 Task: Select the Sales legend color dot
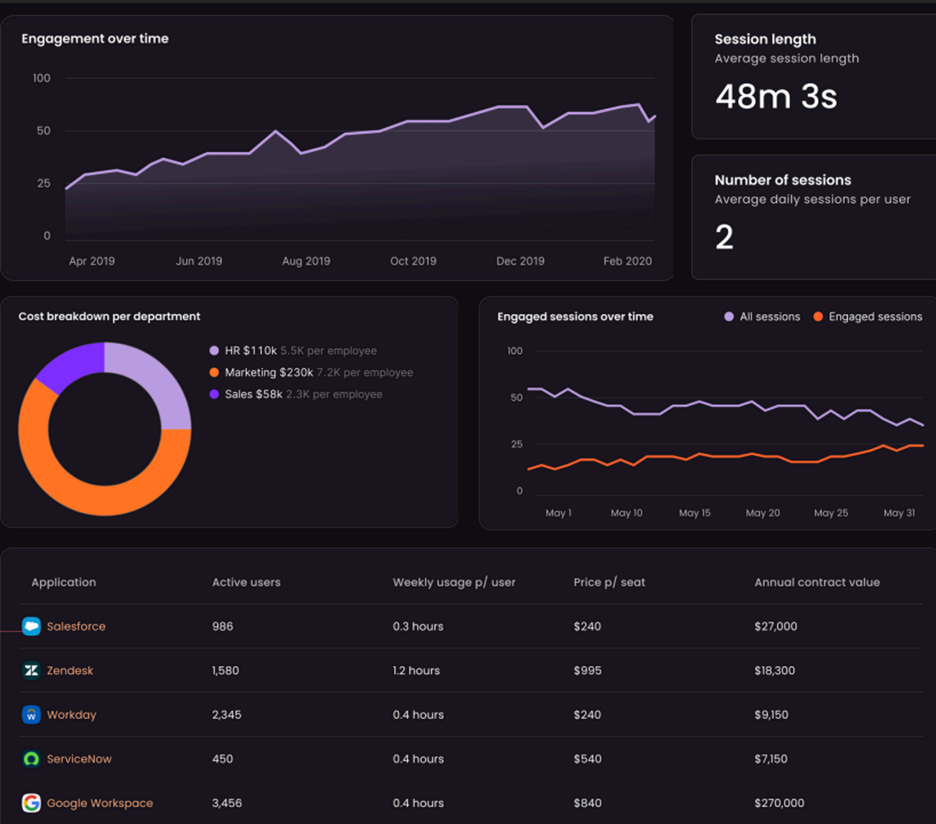point(214,395)
